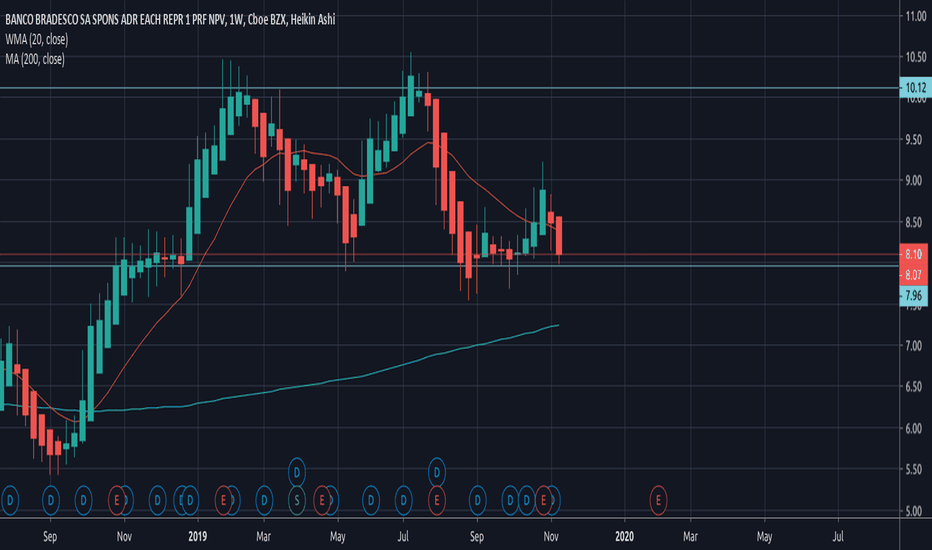932x550 pixels.
Task: Click the 7.96 horizontal line price label
Action: pos(914,296)
